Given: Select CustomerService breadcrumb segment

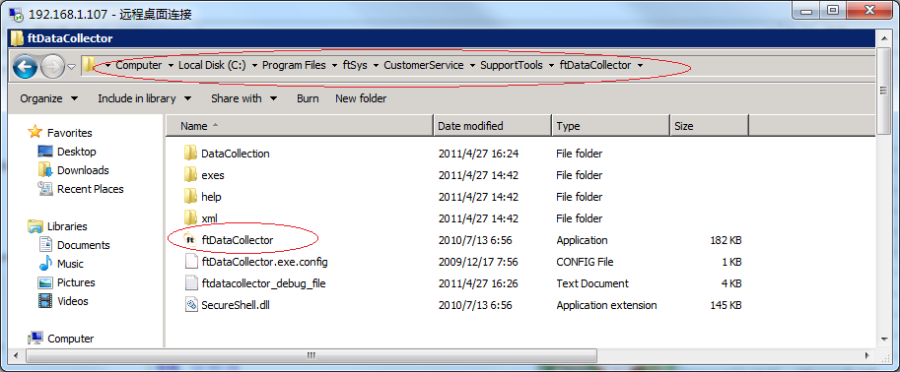Looking at the screenshot, I should tap(424, 65).
